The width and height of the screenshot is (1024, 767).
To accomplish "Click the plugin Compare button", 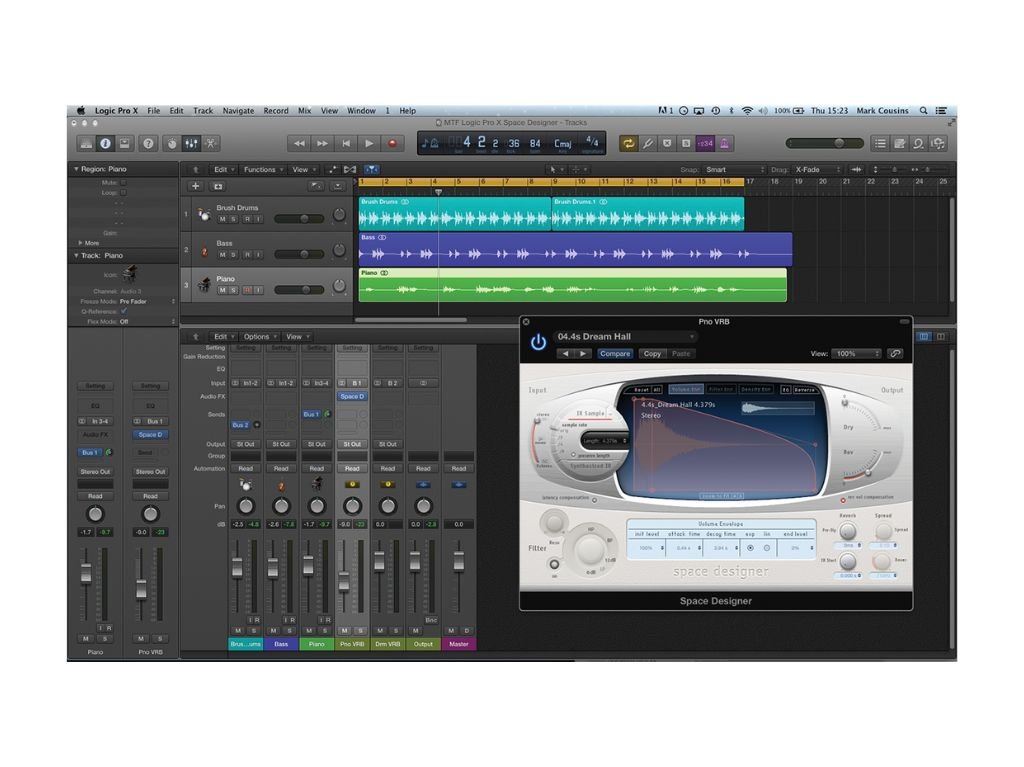I will point(615,353).
